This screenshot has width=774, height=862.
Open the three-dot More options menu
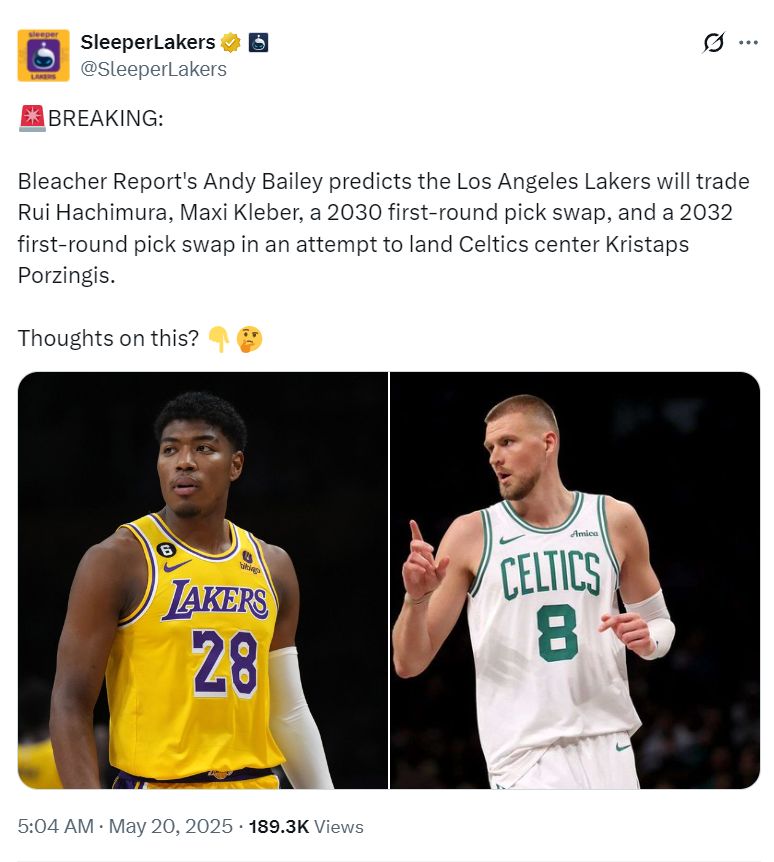(x=748, y=42)
